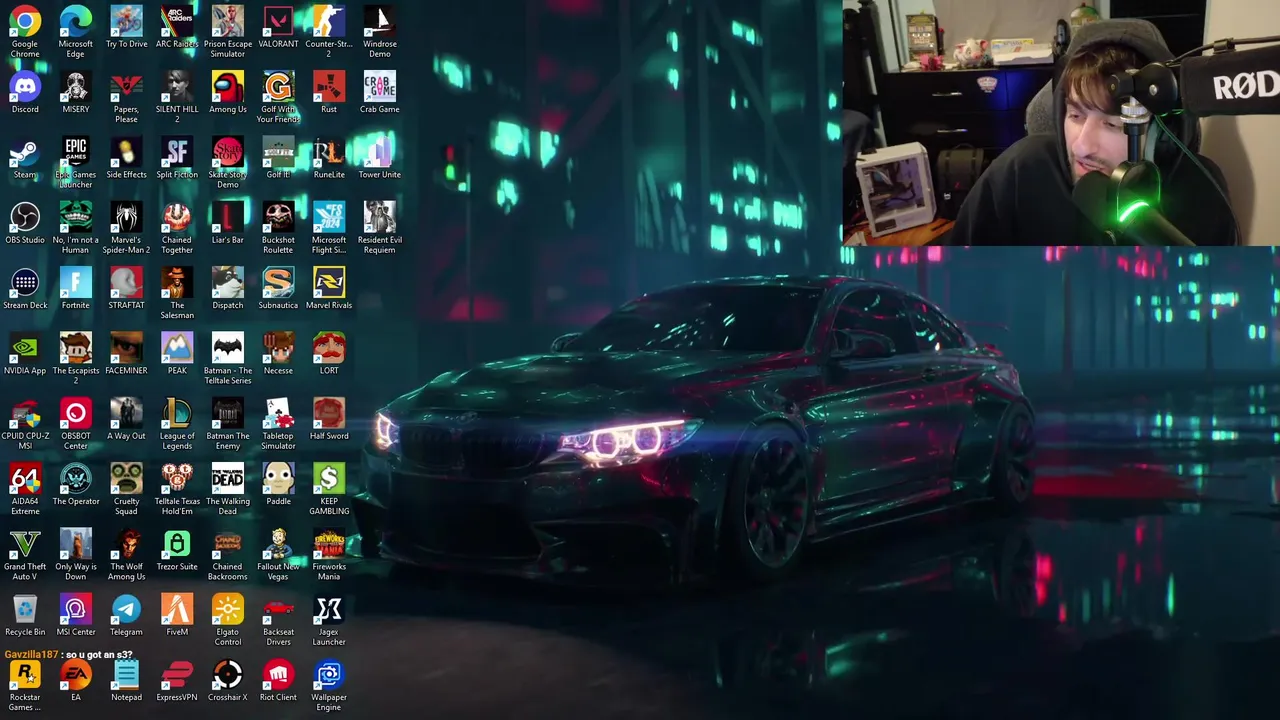Open the Golf It! shortcut
Viewport: 1280px width, 720px height.
pyautogui.click(x=278, y=152)
